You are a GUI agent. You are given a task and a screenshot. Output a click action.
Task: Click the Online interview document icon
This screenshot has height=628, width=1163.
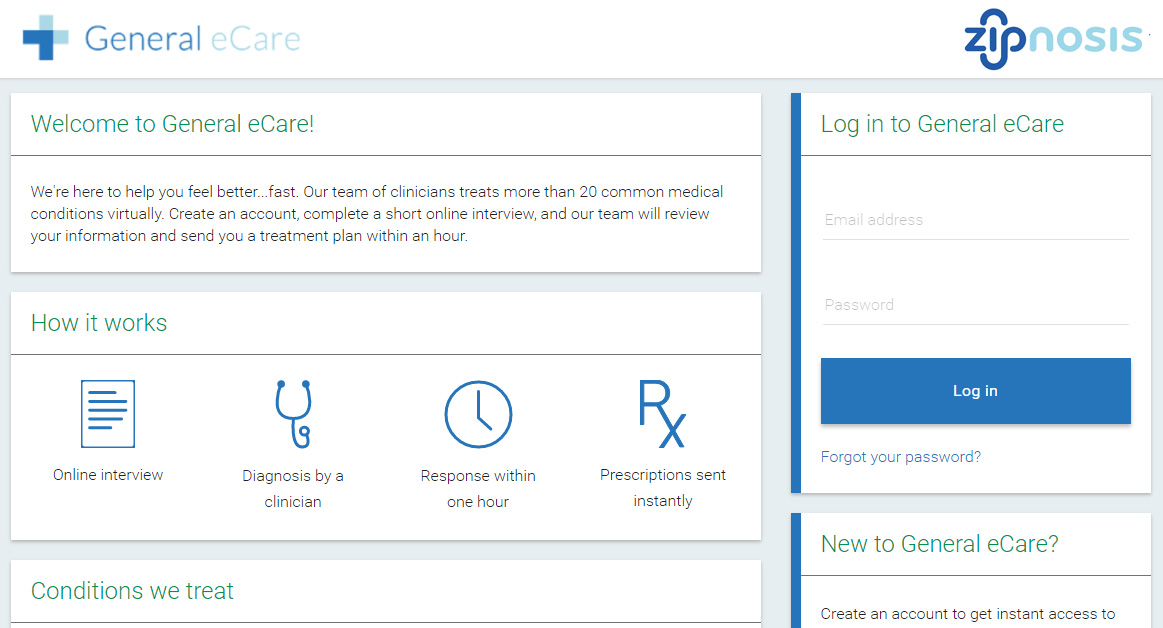(x=108, y=414)
